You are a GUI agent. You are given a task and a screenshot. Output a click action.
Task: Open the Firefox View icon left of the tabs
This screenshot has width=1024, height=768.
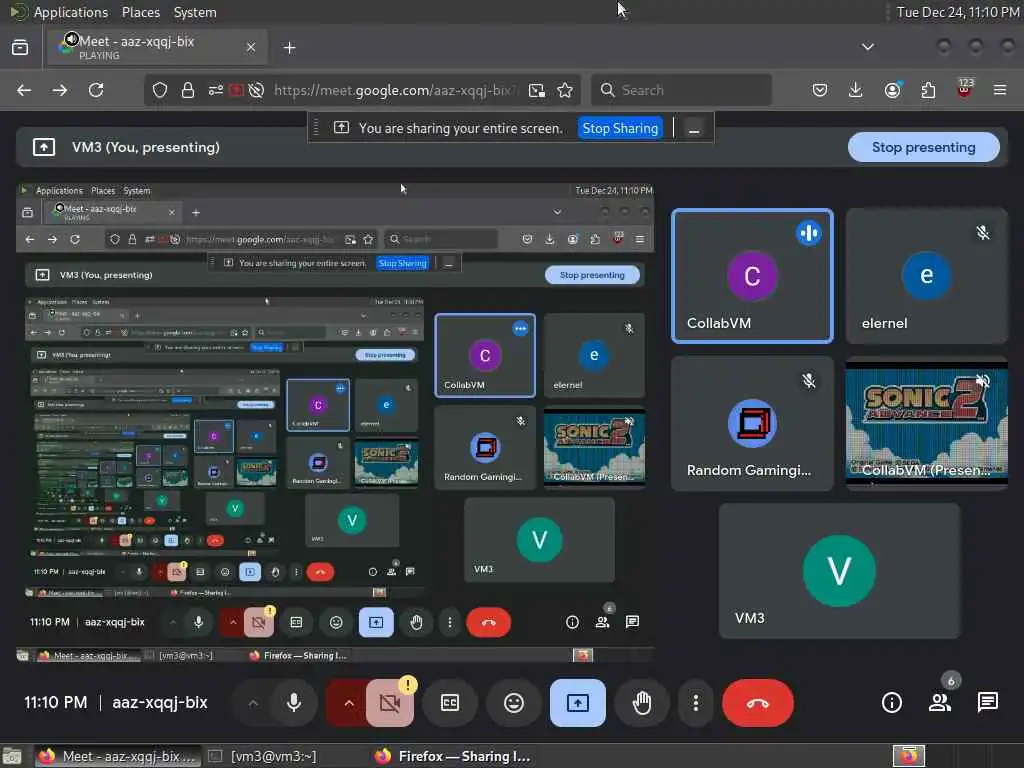[20, 47]
